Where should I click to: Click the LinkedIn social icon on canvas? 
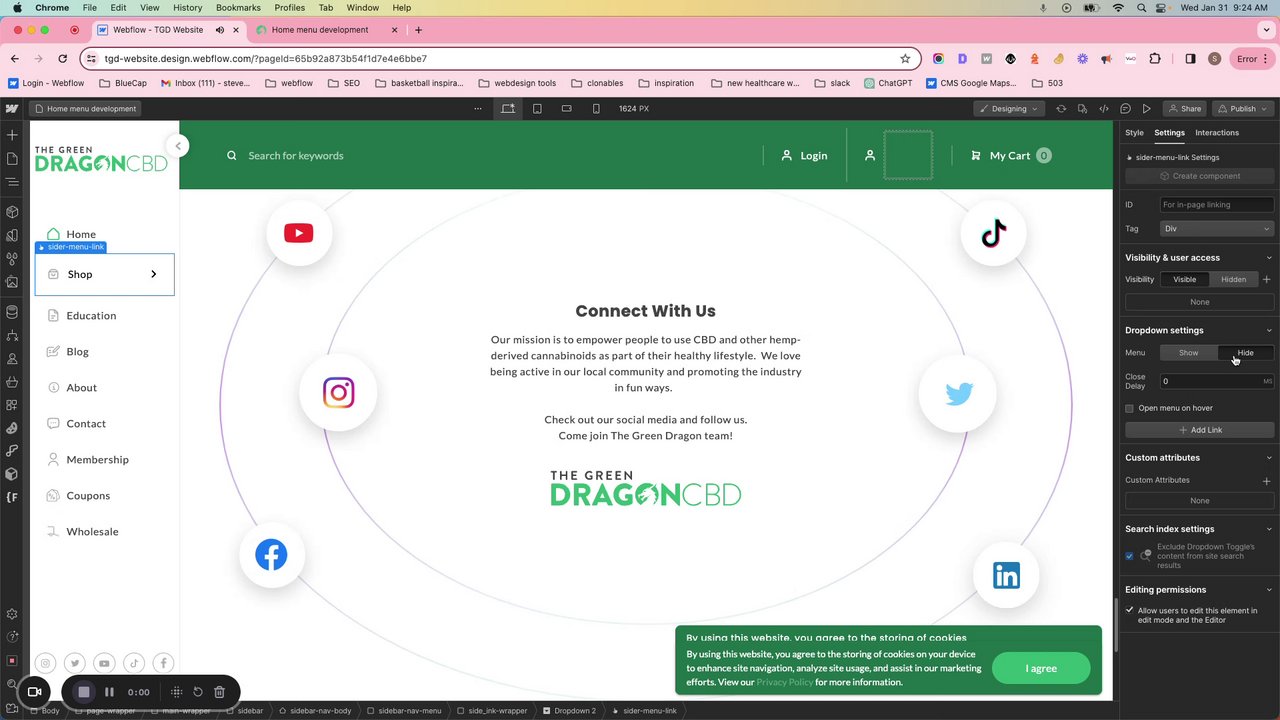point(1006,575)
